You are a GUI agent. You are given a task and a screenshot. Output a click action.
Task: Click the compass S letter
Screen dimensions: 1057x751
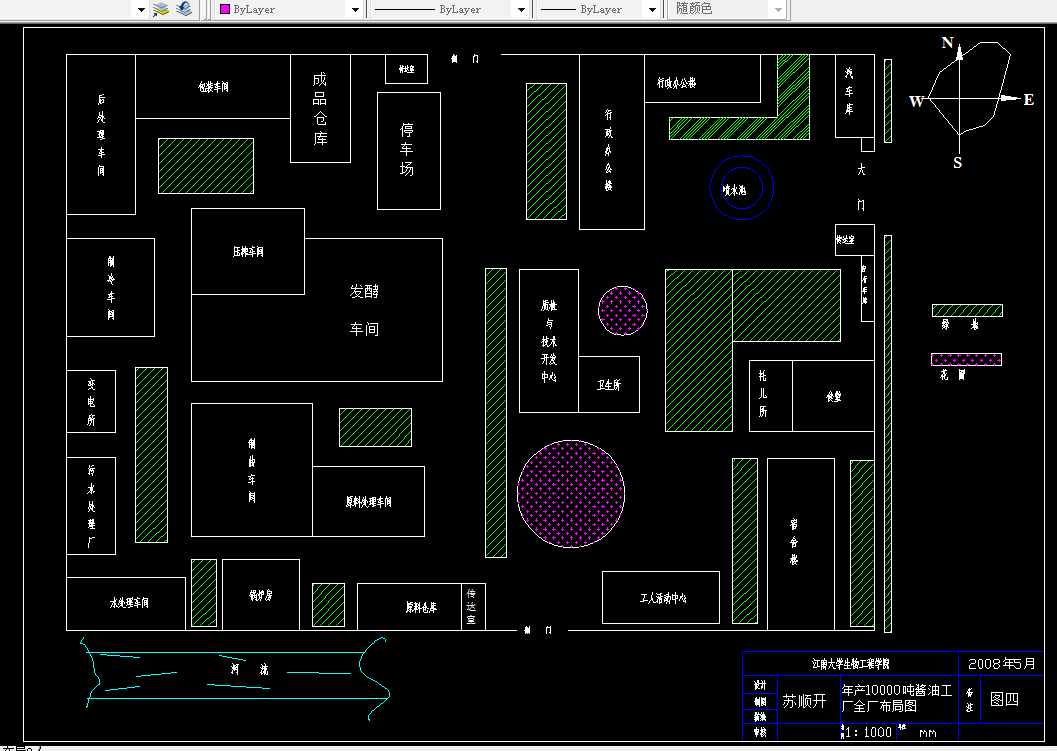click(957, 162)
